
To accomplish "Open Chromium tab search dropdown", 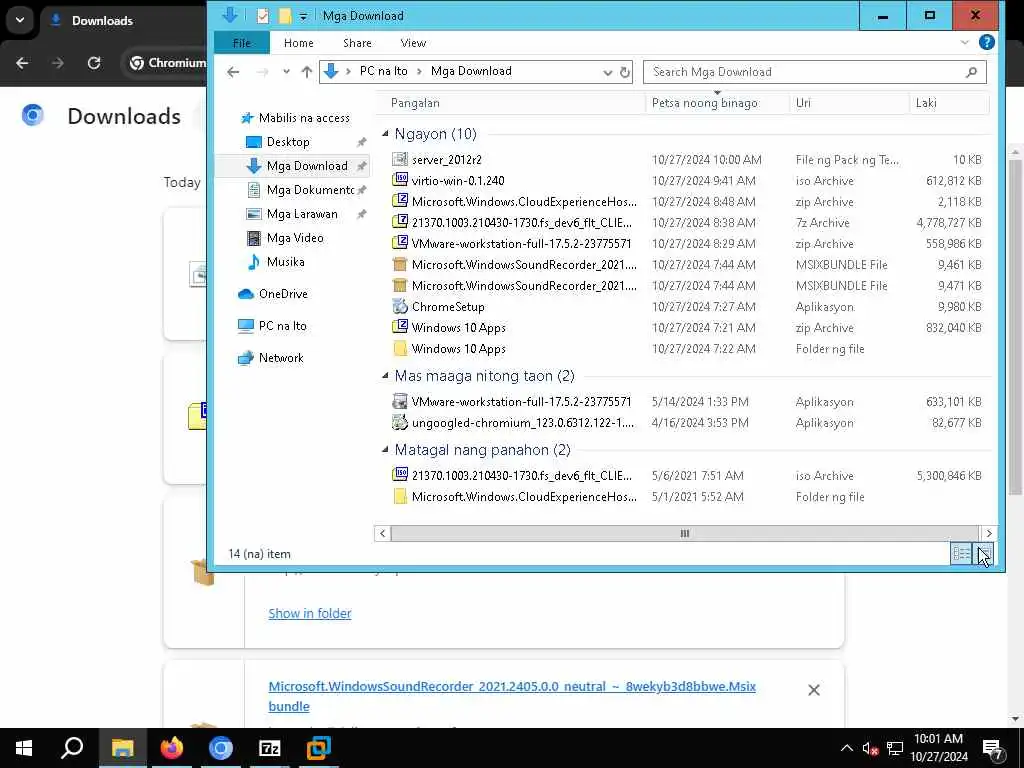I will (x=20, y=20).
